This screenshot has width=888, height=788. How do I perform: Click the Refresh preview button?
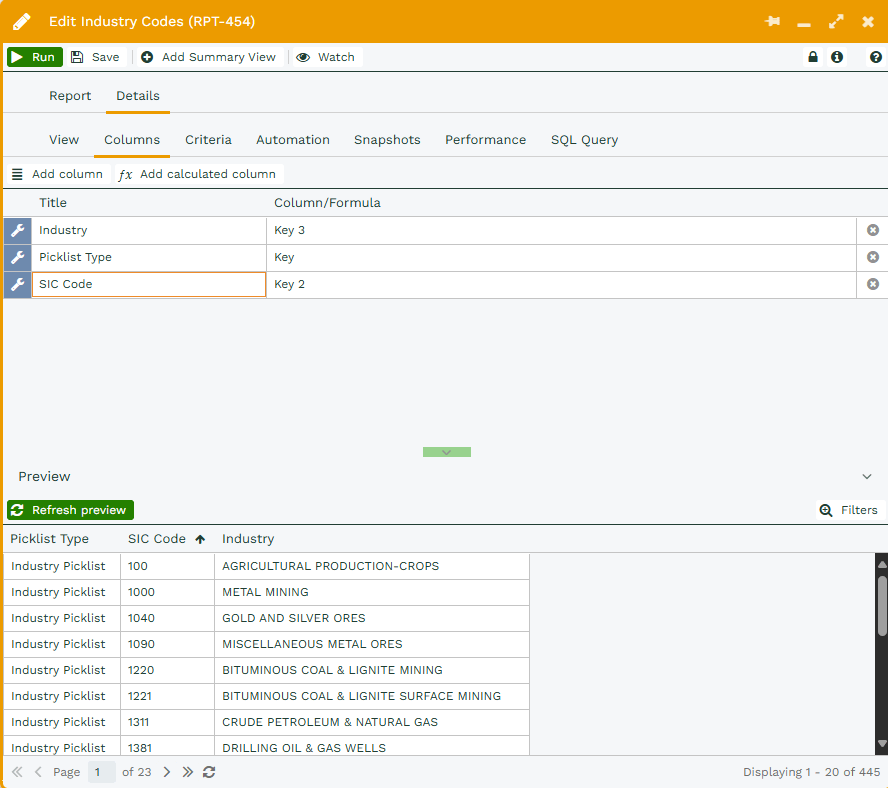coord(70,510)
